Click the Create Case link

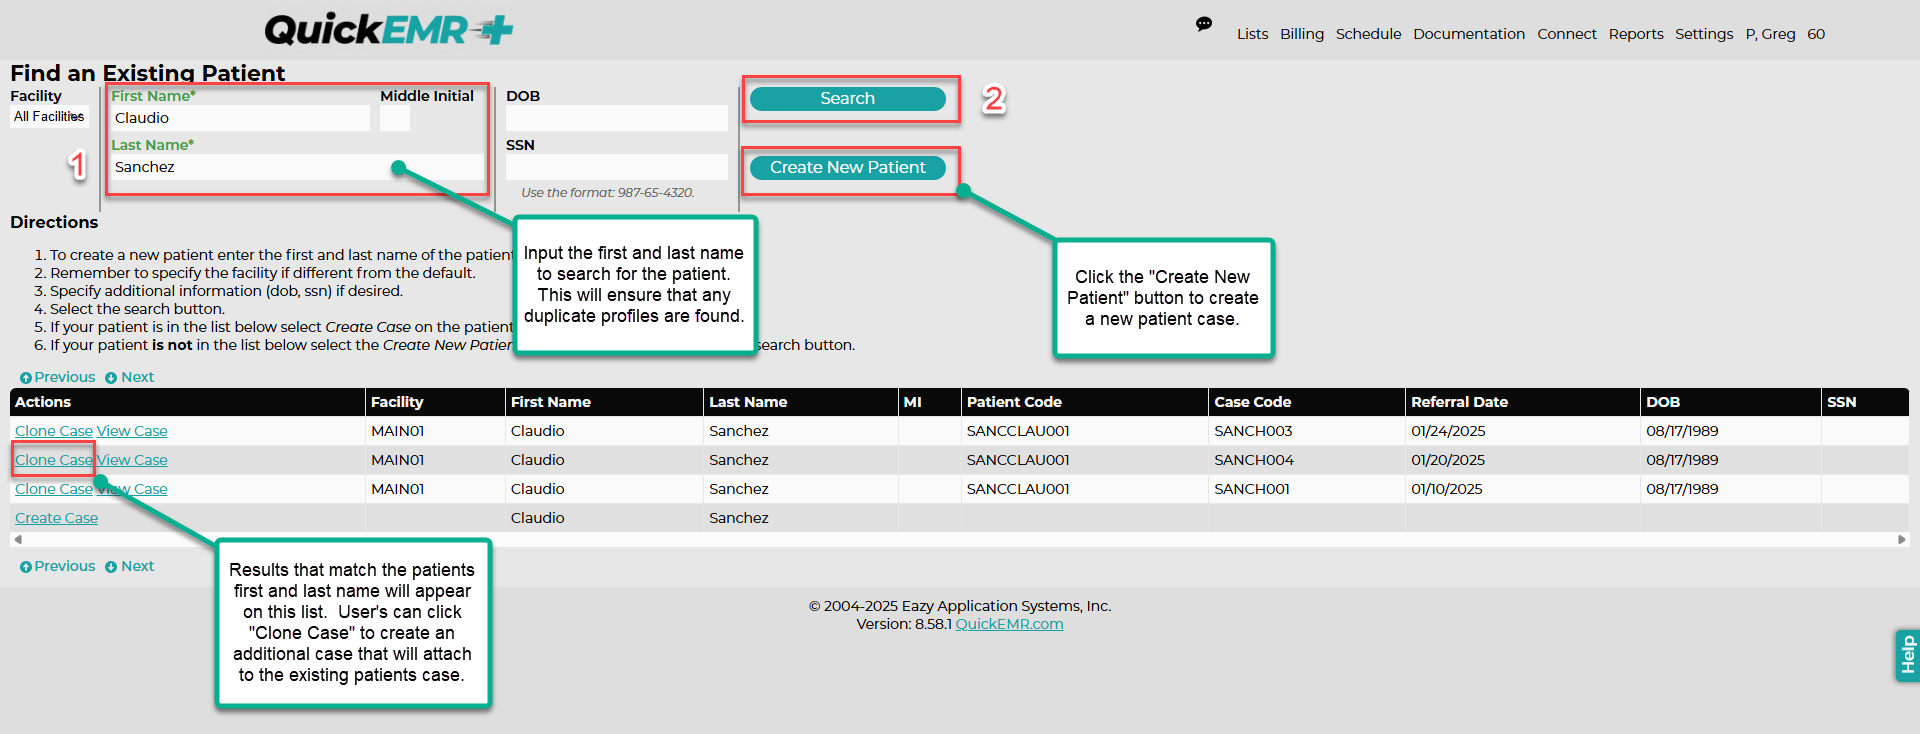57,518
